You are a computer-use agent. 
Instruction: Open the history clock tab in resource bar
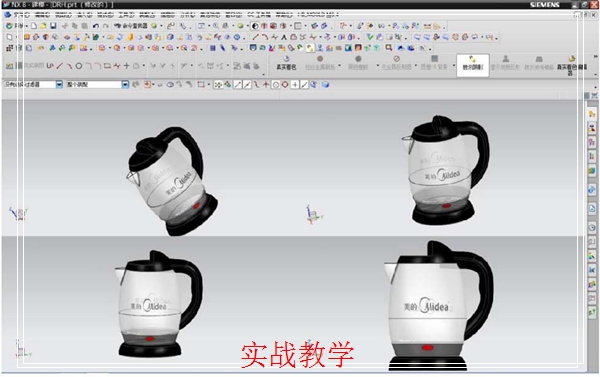(592, 227)
